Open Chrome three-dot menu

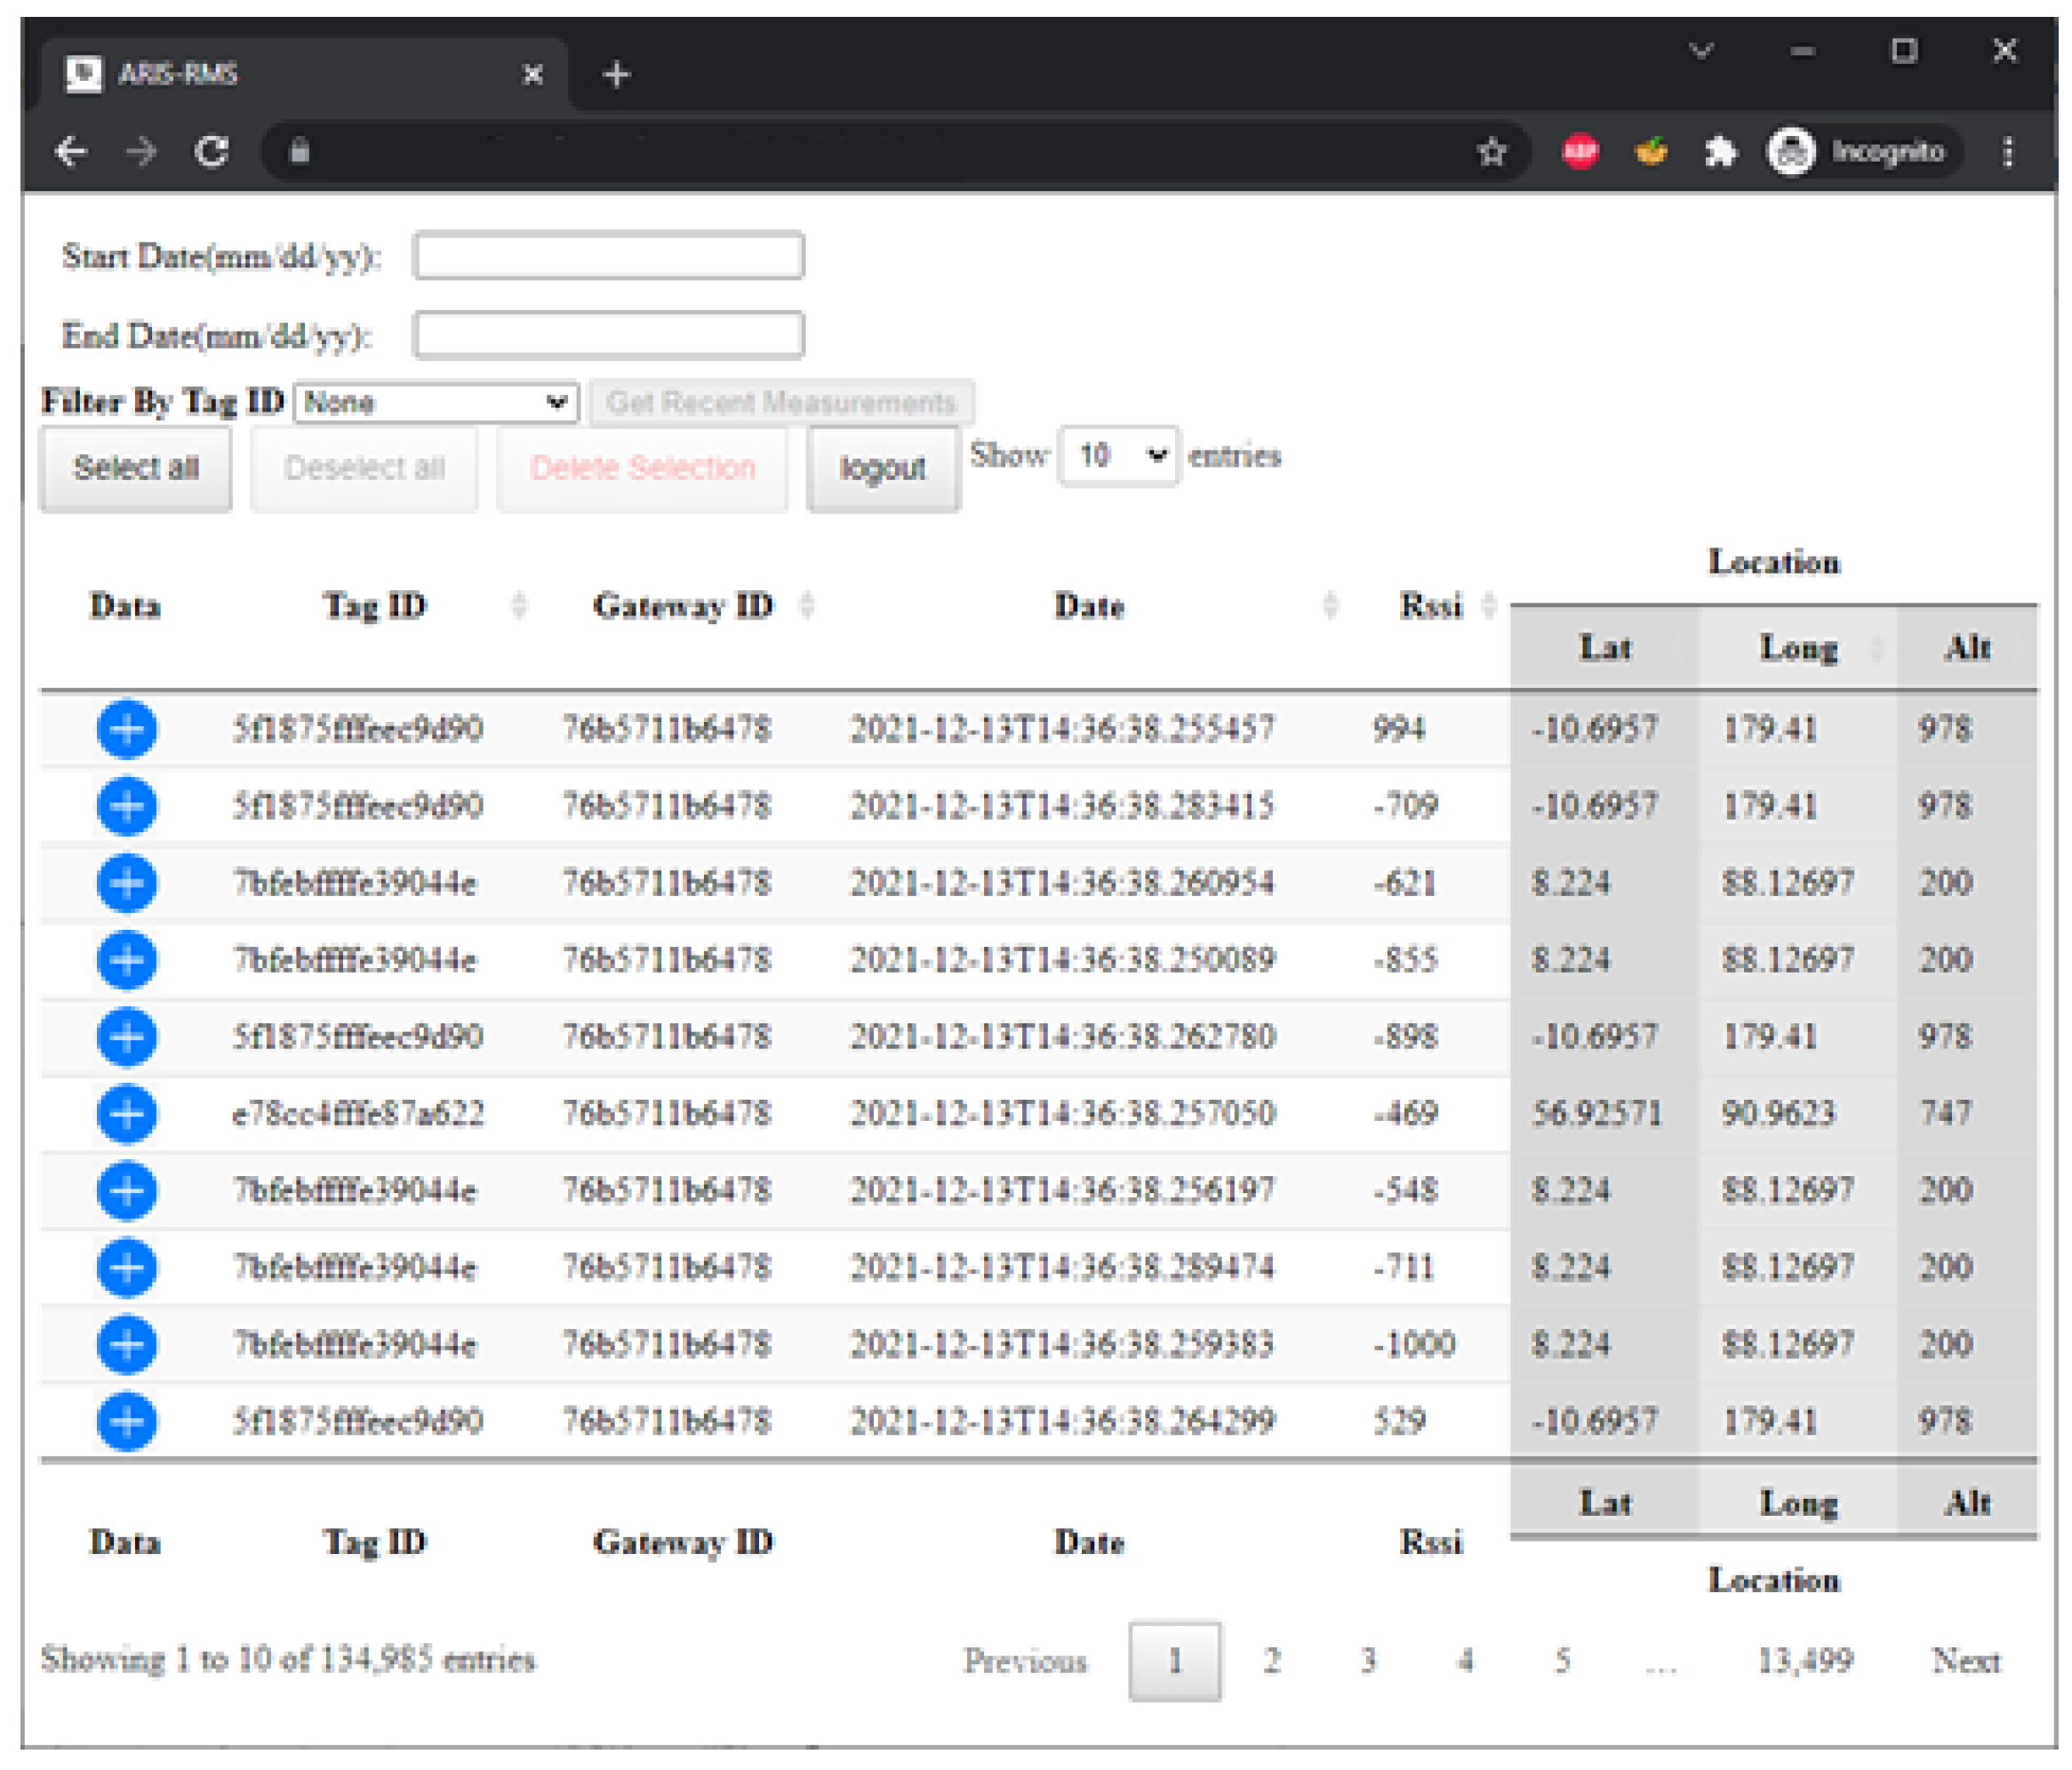click(x=2007, y=152)
